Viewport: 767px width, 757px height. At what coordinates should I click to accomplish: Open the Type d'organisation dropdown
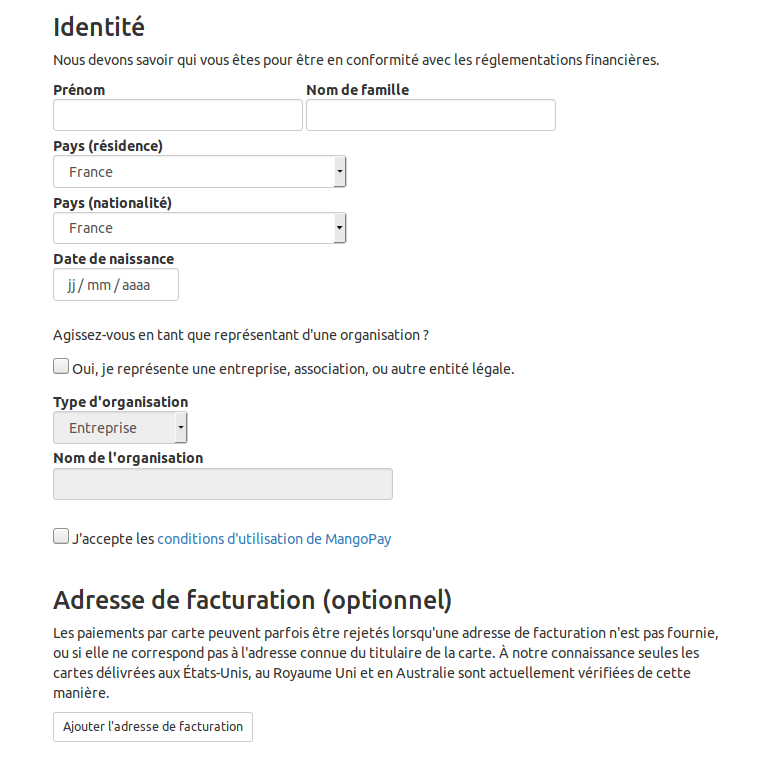pos(120,428)
